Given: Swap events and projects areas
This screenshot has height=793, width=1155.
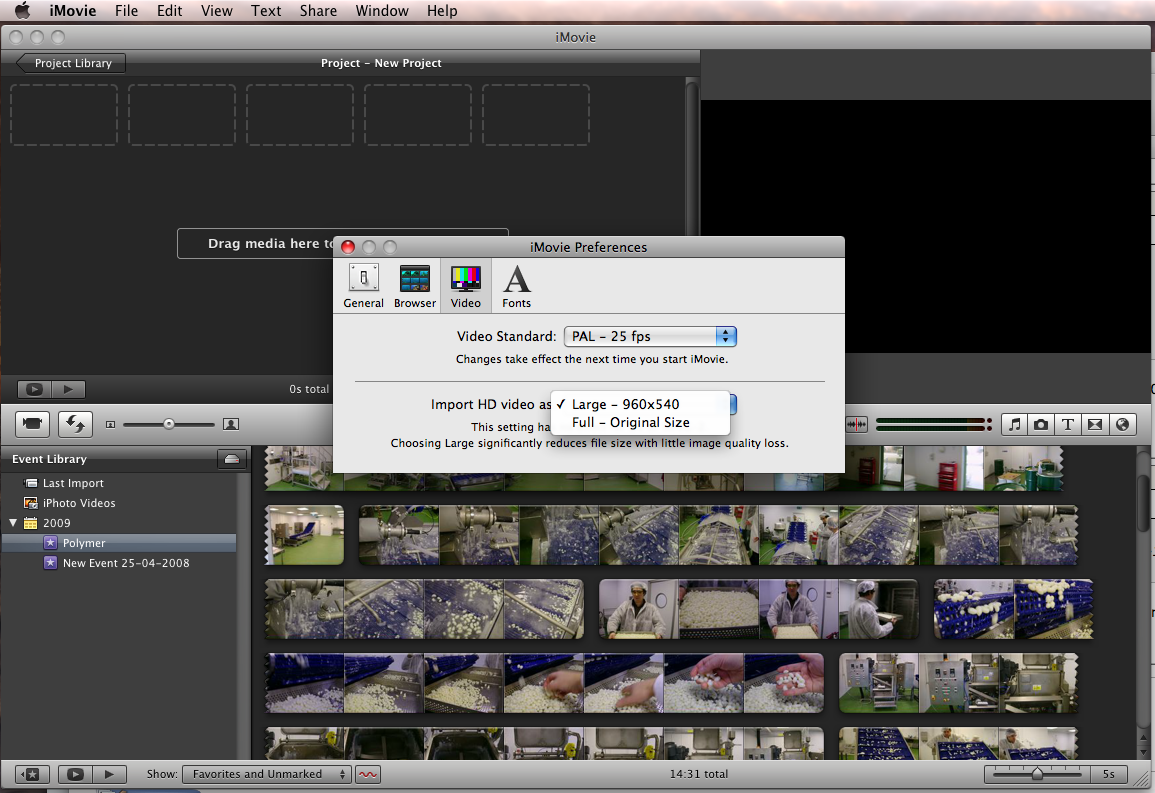Looking at the screenshot, I should pos(76,423).
